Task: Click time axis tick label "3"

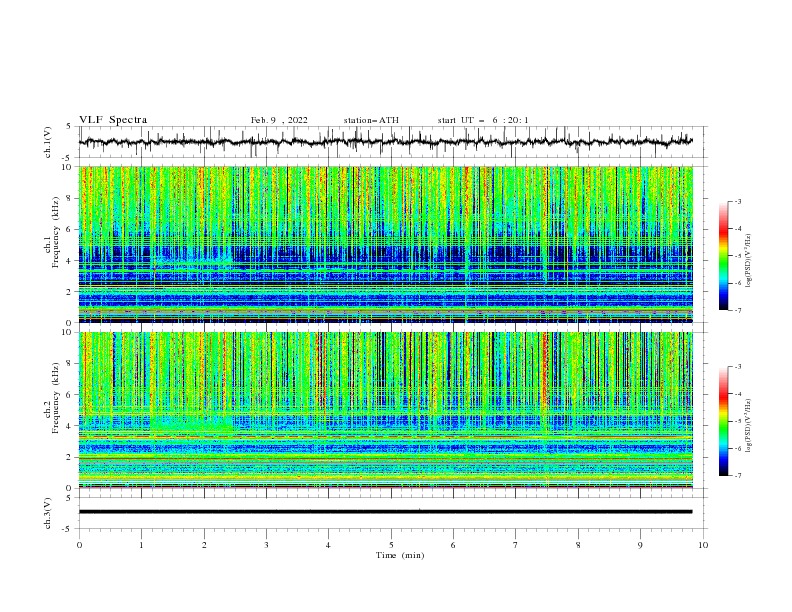Action: point(267,545)
